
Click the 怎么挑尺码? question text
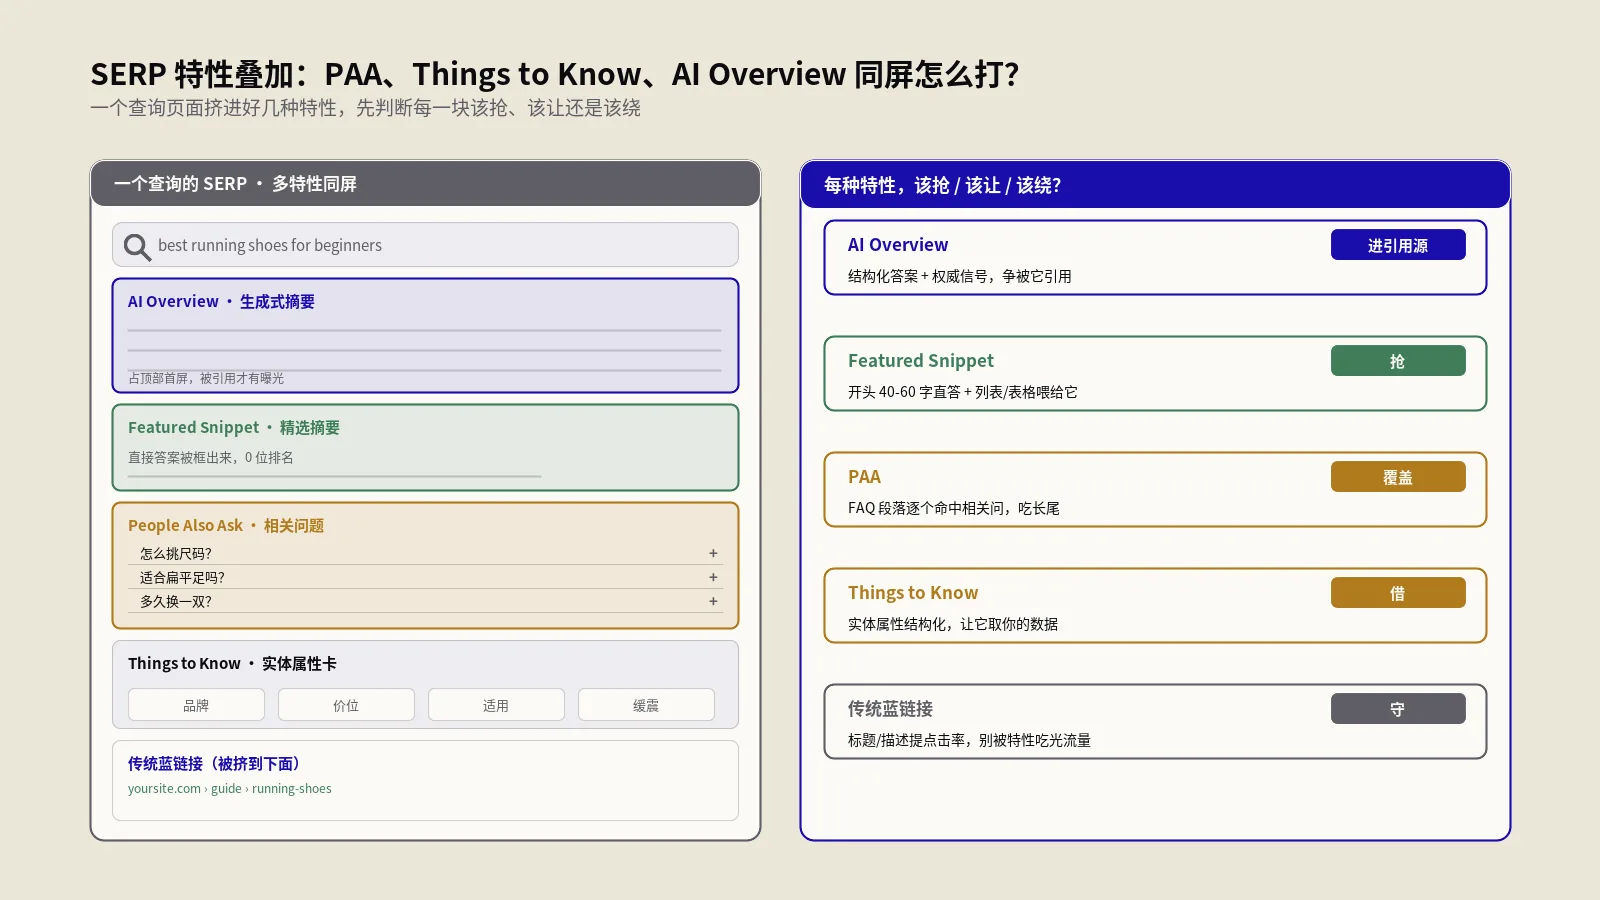(176, 554)
